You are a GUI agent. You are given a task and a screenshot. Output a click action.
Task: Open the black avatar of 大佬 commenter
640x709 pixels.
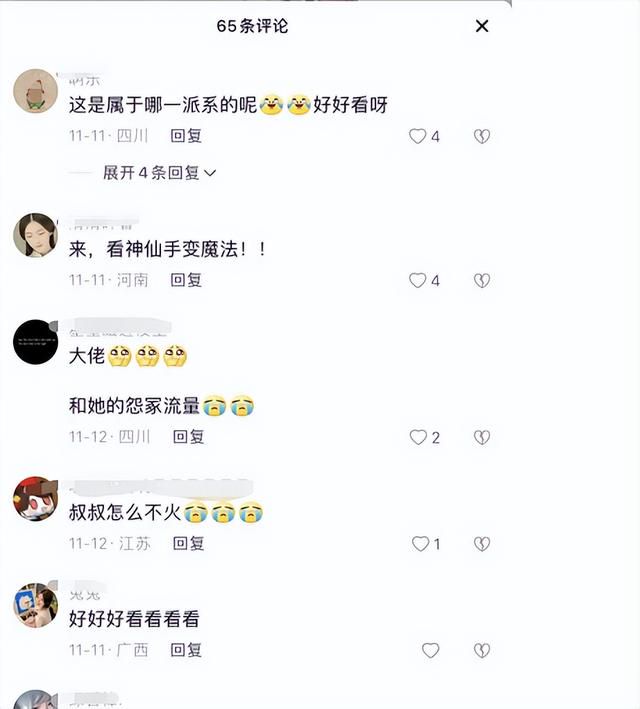pos(35,342)
